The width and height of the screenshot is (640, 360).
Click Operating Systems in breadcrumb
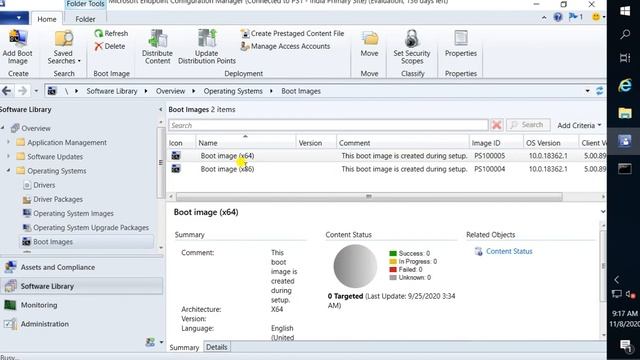pos(233,91)
